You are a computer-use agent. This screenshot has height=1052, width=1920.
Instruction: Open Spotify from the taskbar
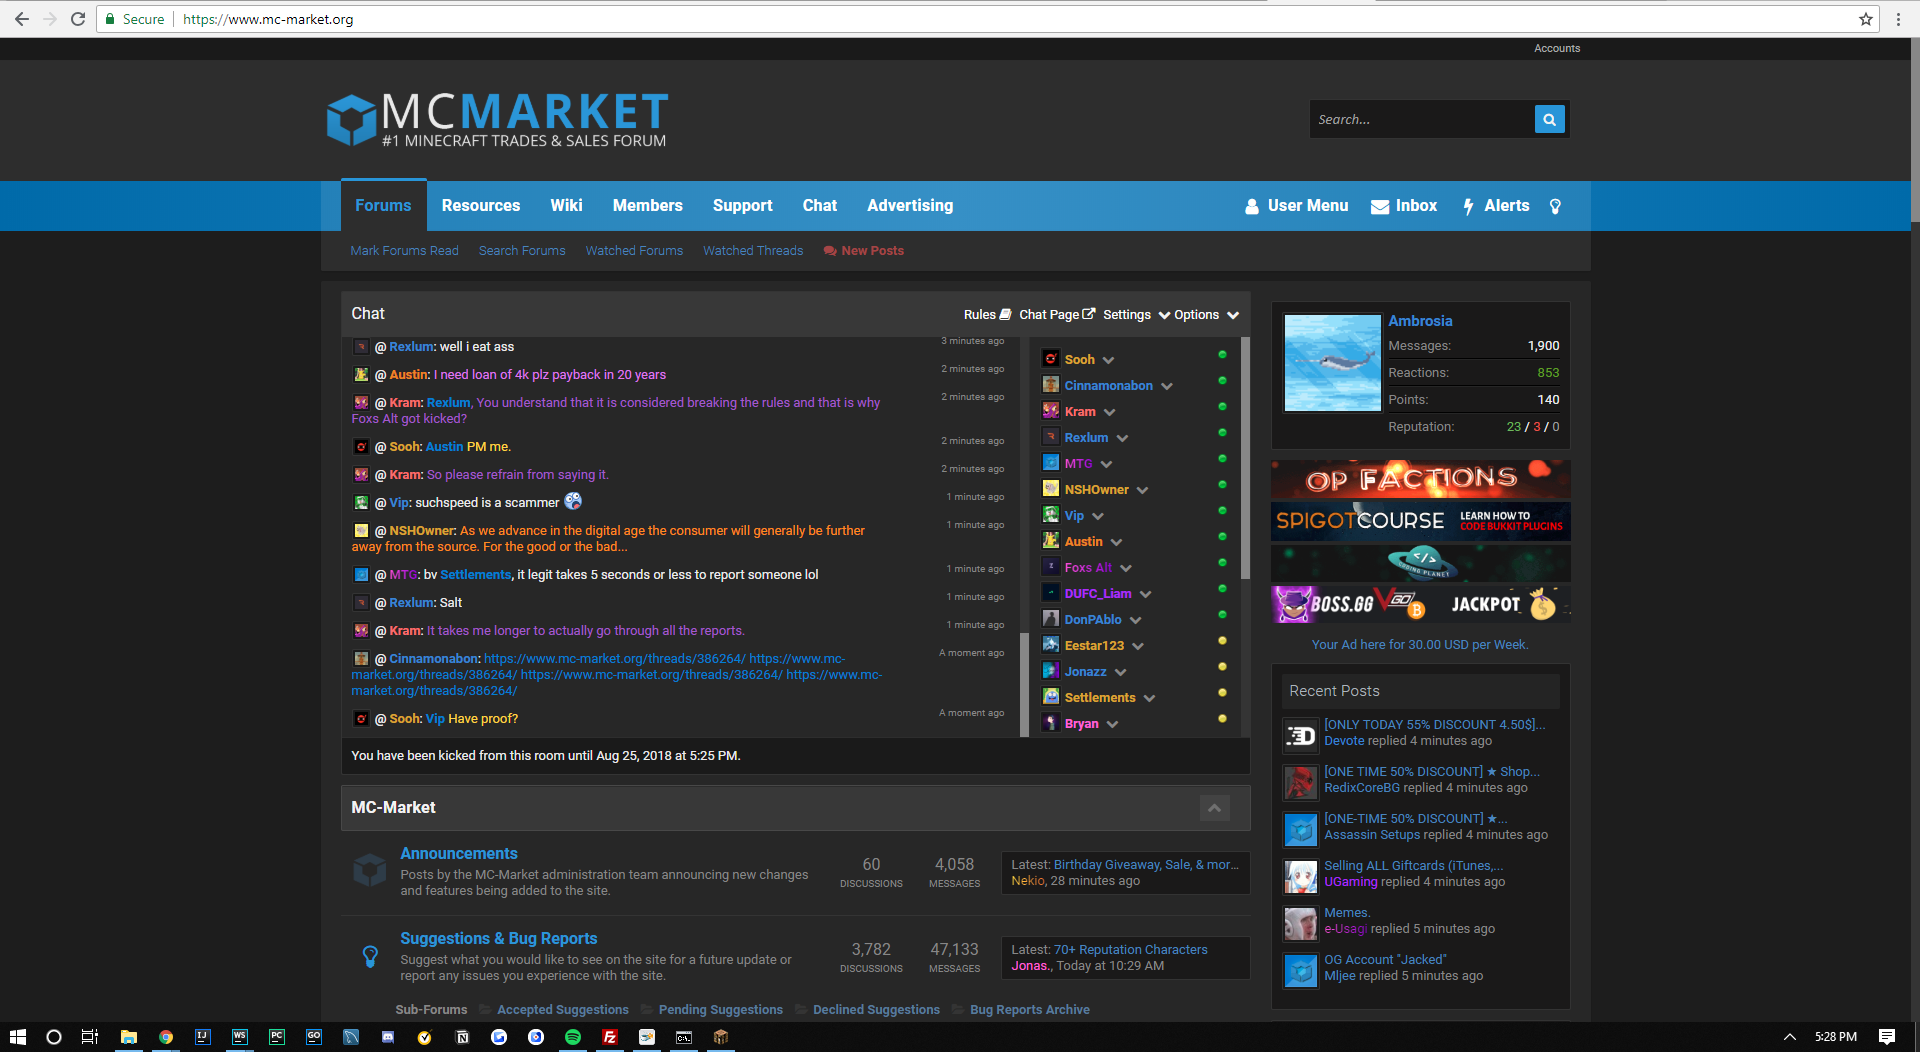click(573, 1037)
